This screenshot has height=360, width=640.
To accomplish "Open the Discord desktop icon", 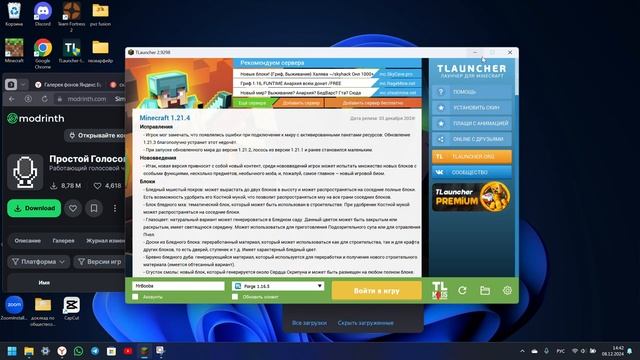I will 43,14.
